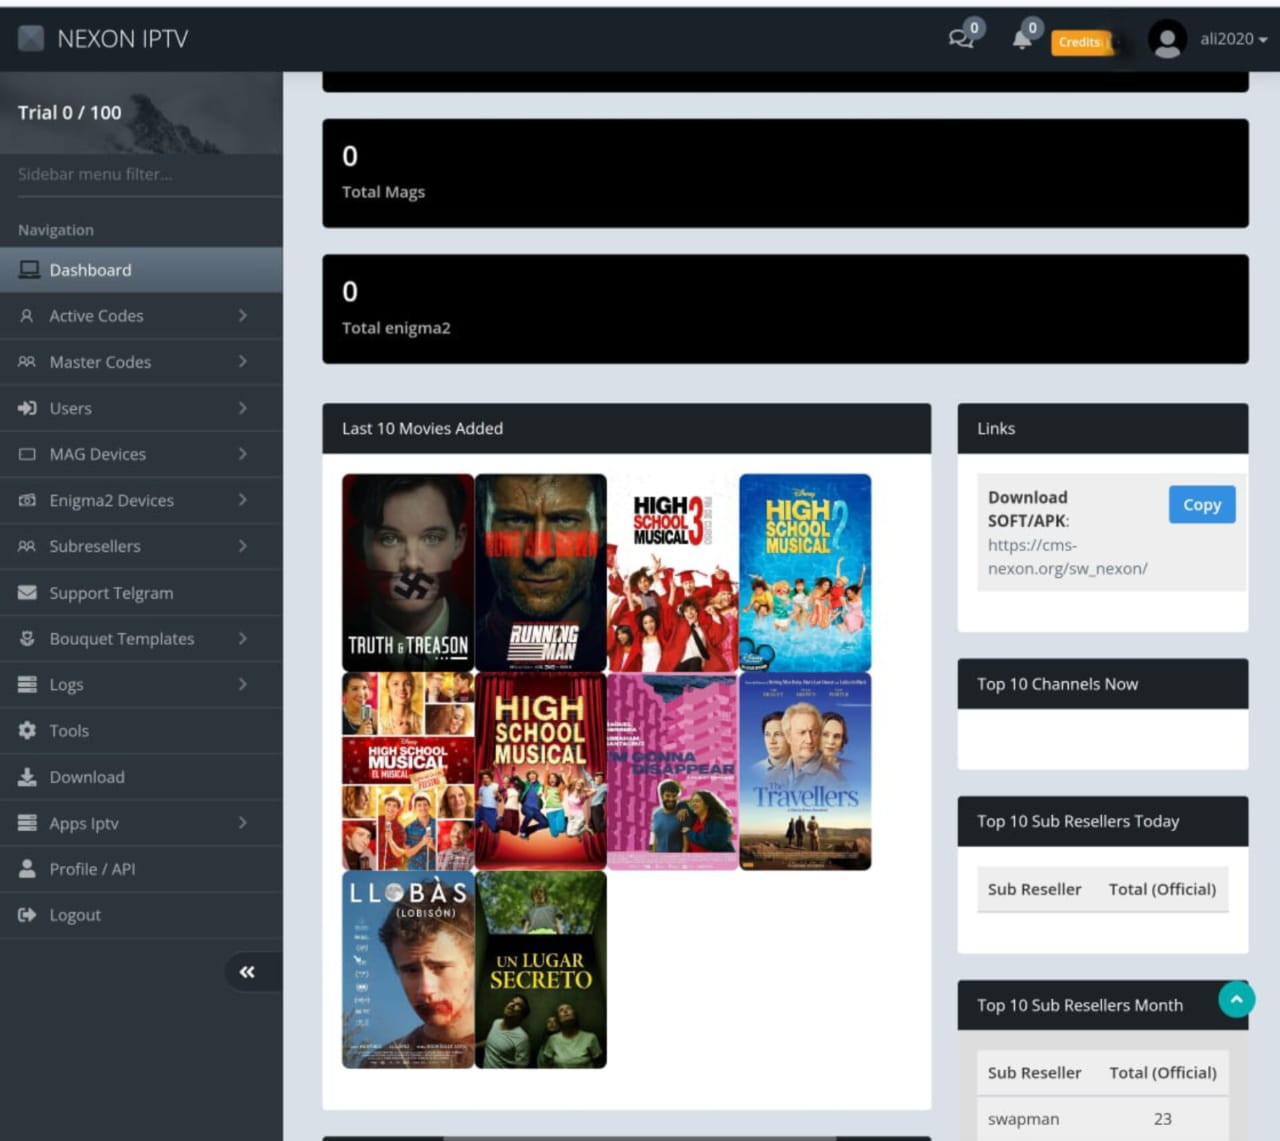This screenshot has width=1280, height=1141.
Task: Open the Dashboard menu item
Action: click(141, 270)
